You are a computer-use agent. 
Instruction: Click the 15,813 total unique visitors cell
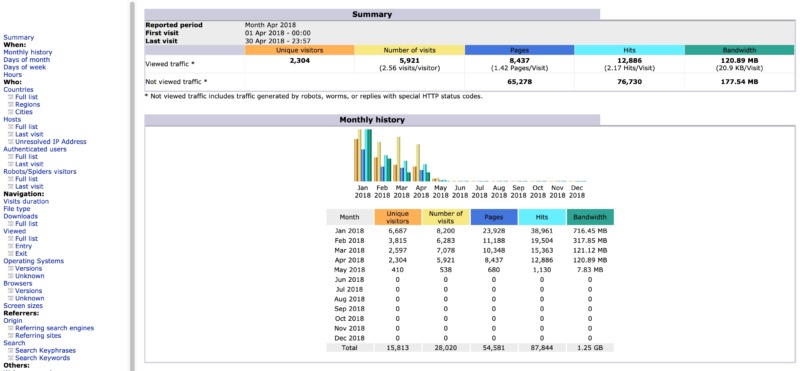(398, 348)
